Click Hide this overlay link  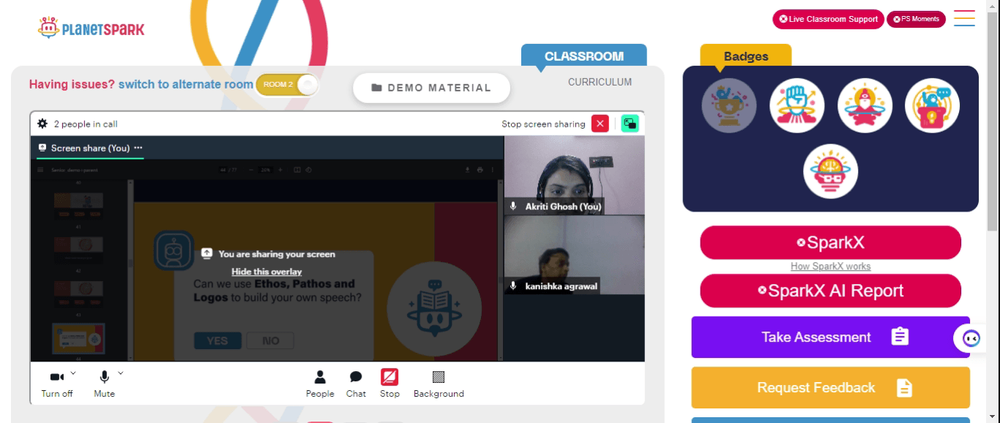267,272
